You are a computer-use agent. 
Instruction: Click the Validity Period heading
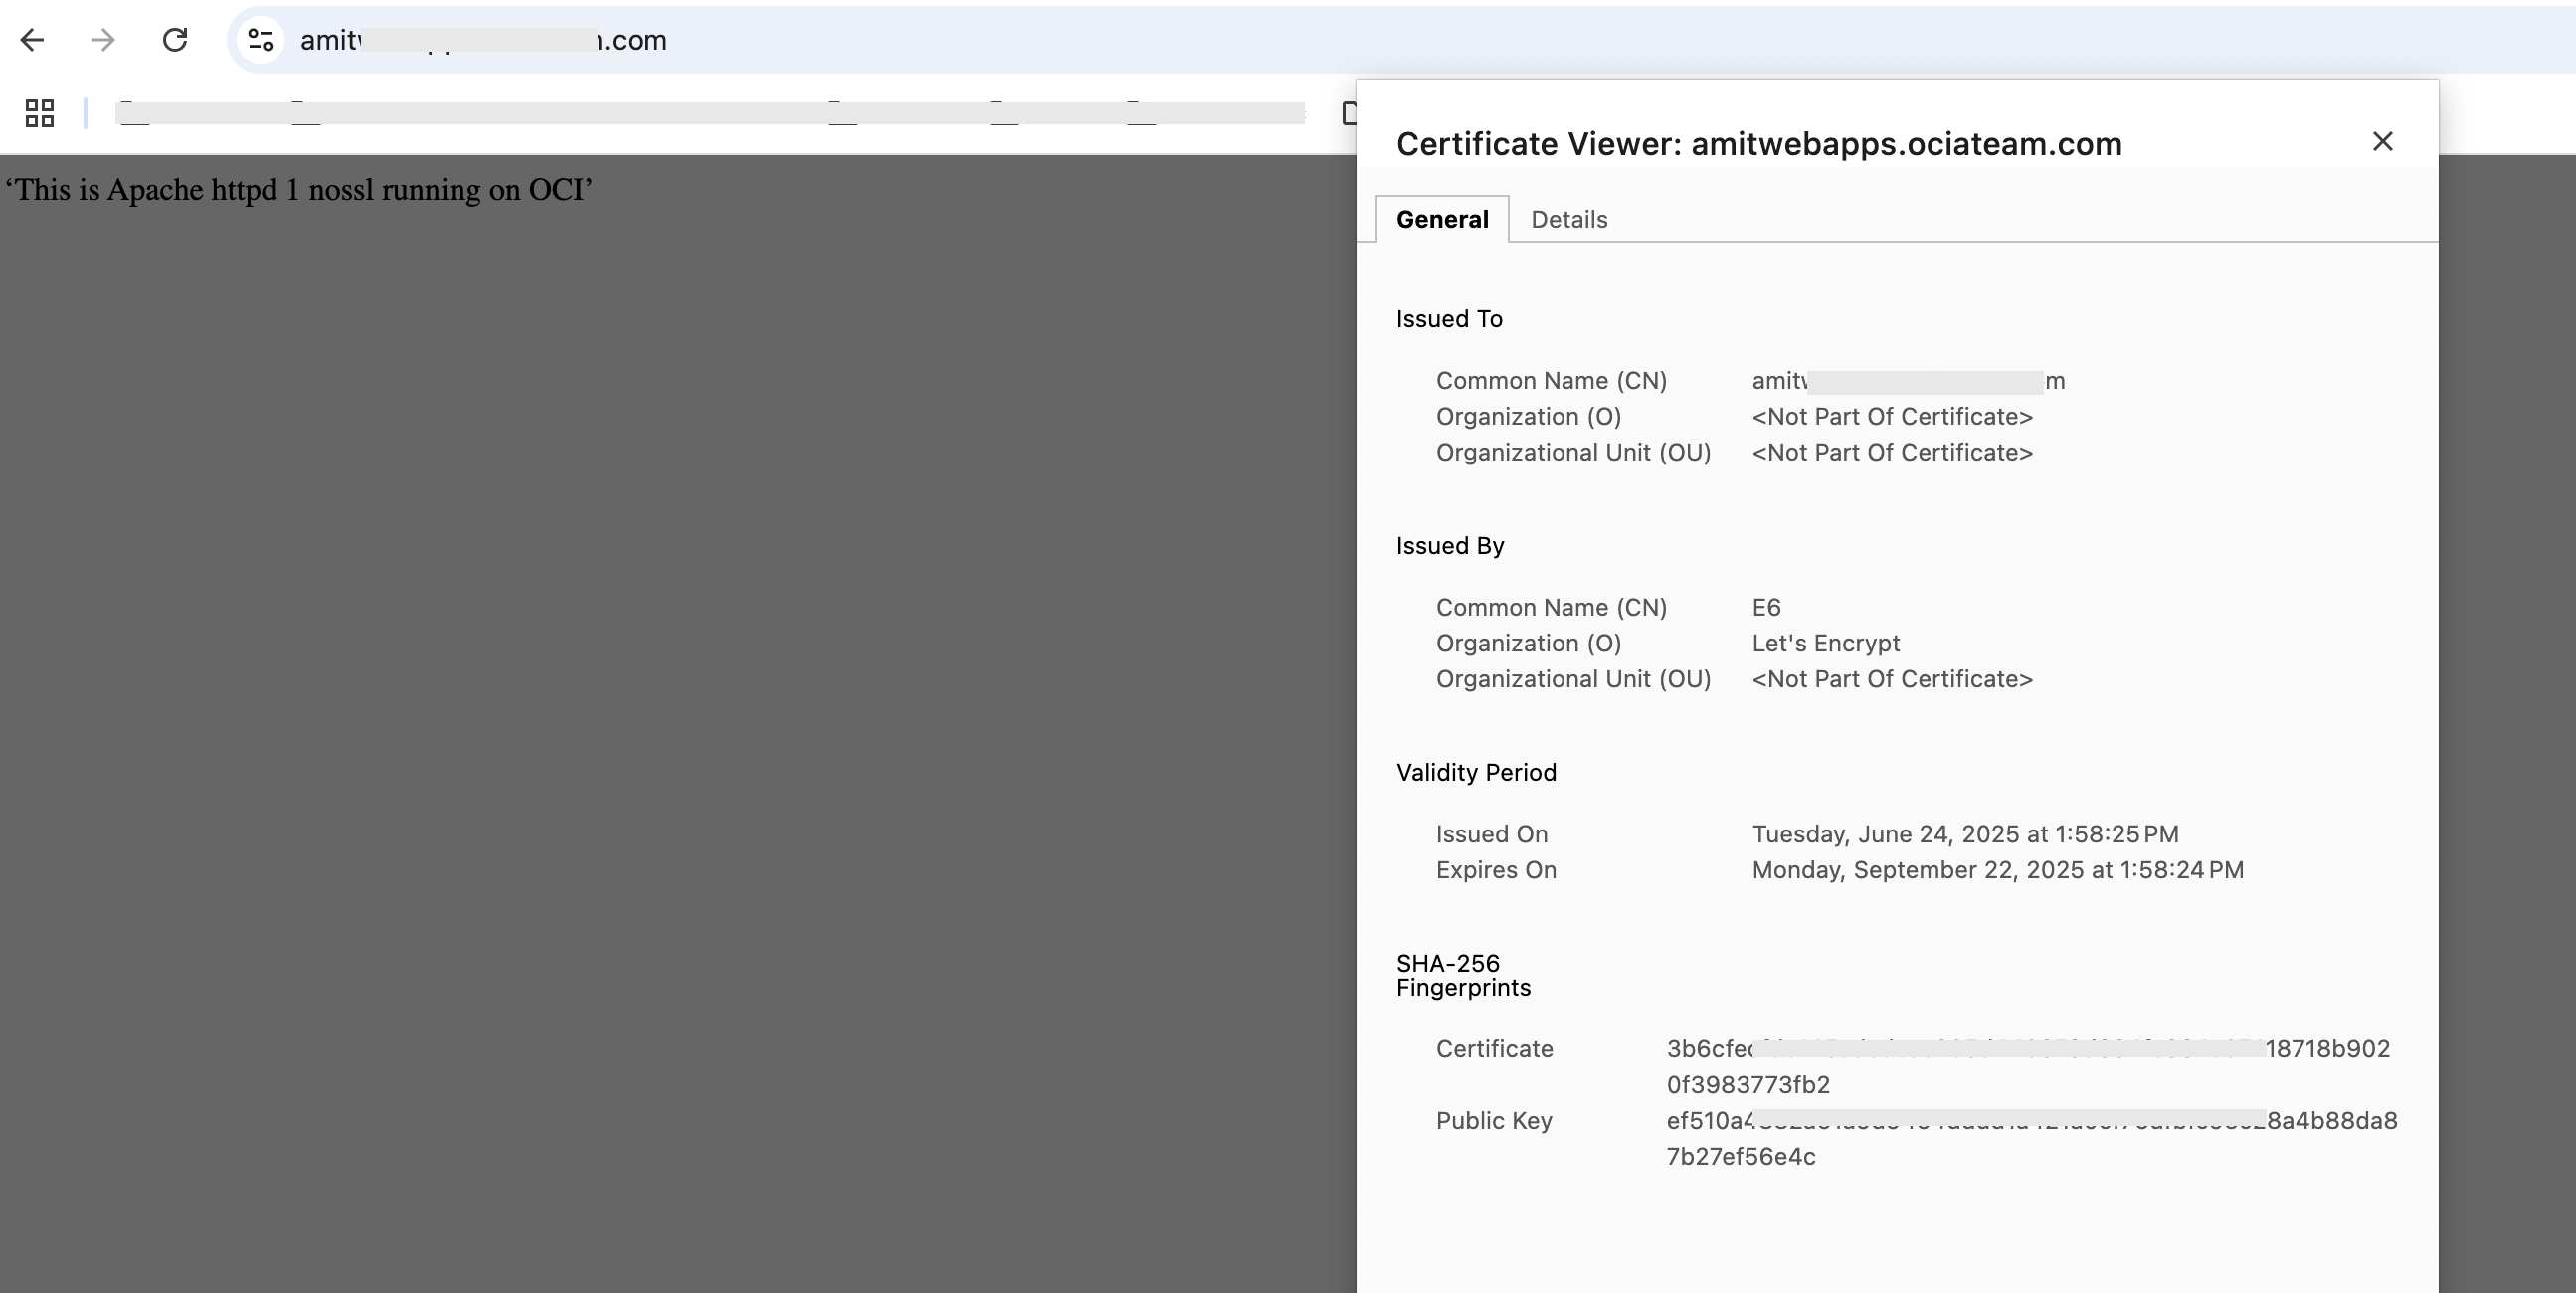coord(1476,772)
